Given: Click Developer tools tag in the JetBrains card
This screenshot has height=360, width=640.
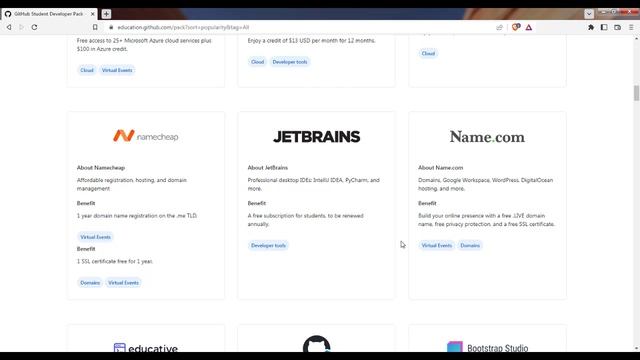Looking at the screenshot, I should click(x=268, y=246).
